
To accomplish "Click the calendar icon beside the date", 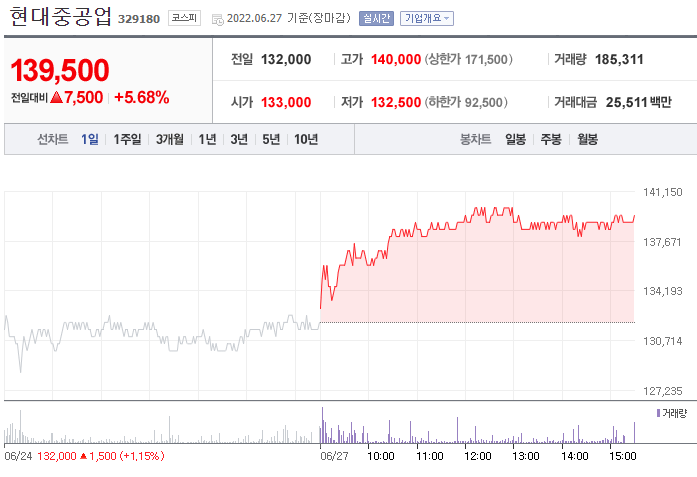I will pos(217,19).
